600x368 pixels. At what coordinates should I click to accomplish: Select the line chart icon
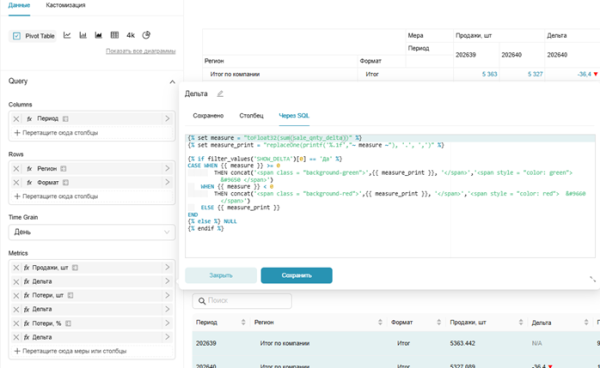[67, 35]
